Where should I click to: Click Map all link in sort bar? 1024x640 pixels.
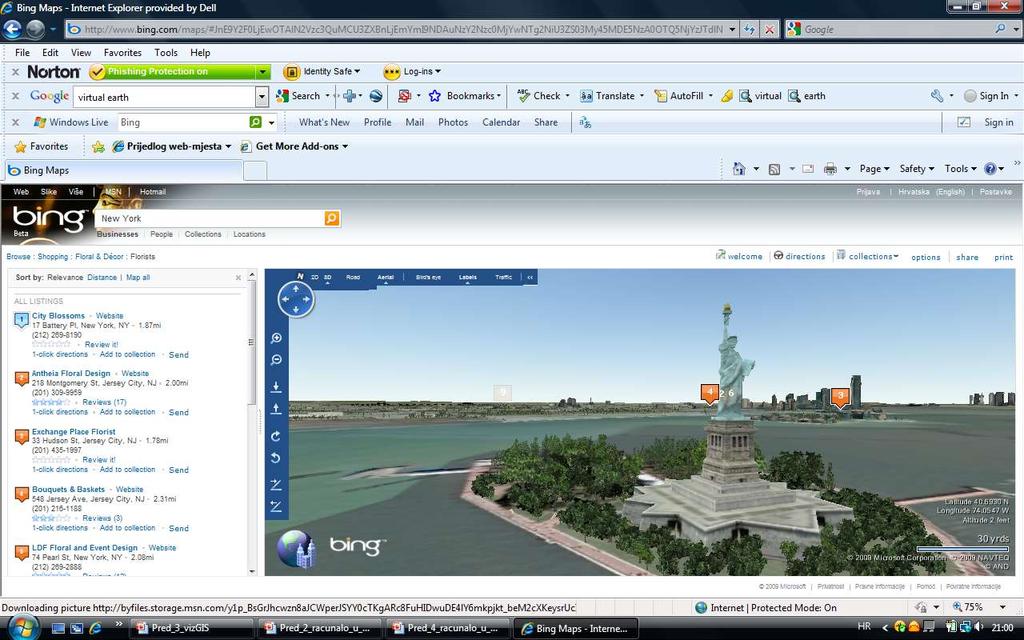pyautogui.click(x=138, y=278)
